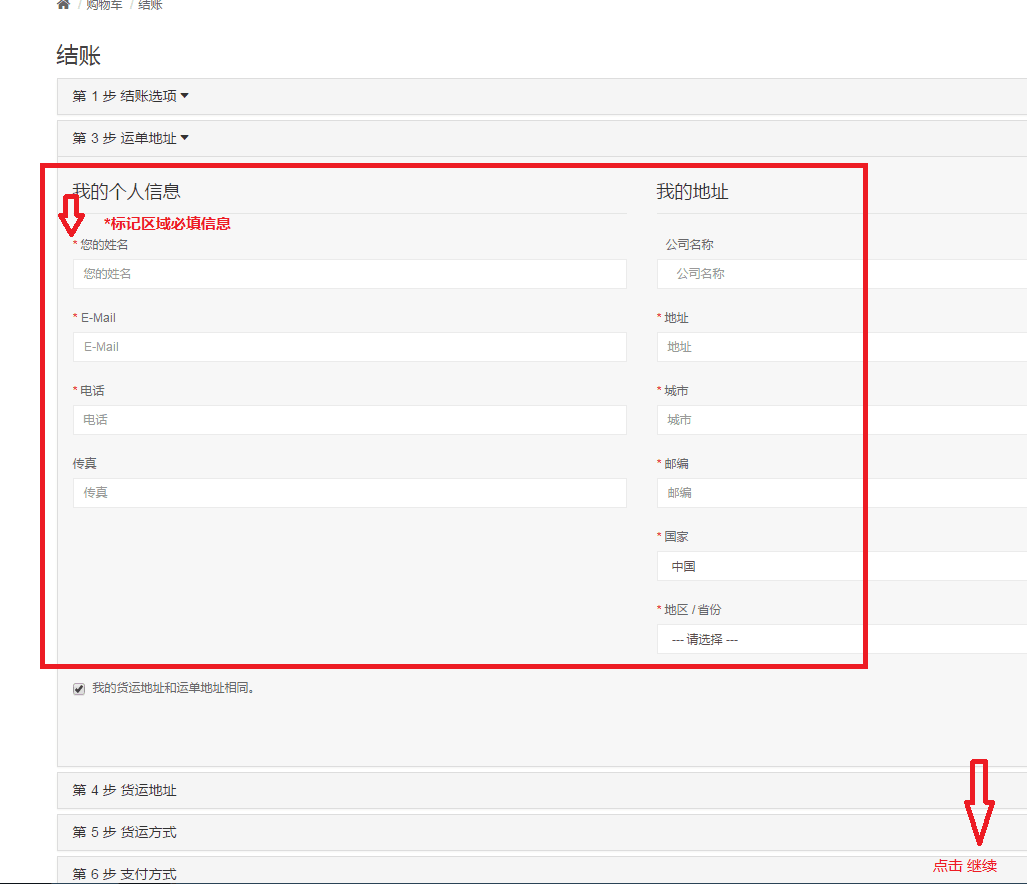Click the caret icon beside 结账选项
This screenshot has width=1027, height=884.
pyautogui.click(x=185, y=96)
